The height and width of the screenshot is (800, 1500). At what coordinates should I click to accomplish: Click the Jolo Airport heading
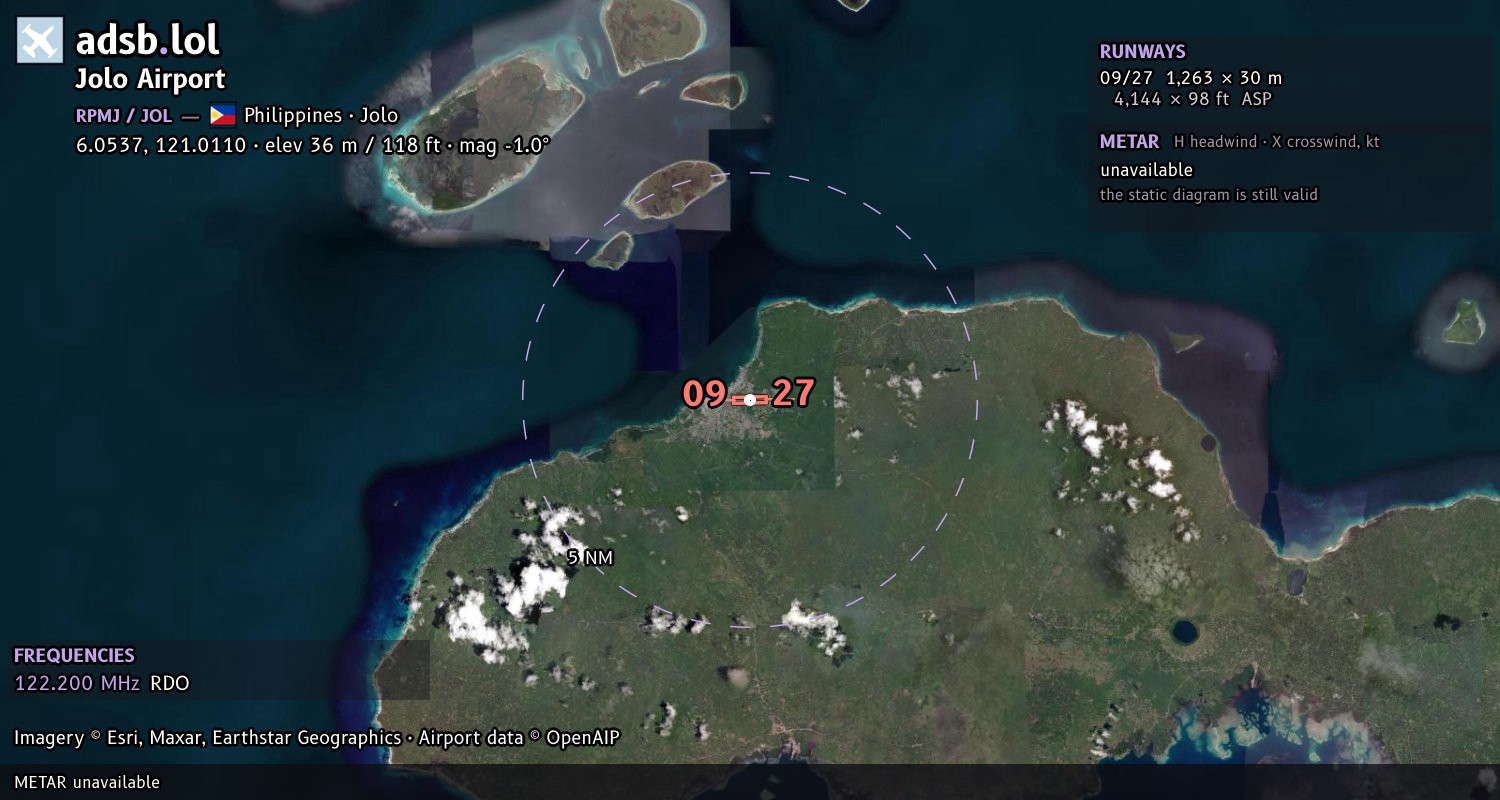pos(150,79)
